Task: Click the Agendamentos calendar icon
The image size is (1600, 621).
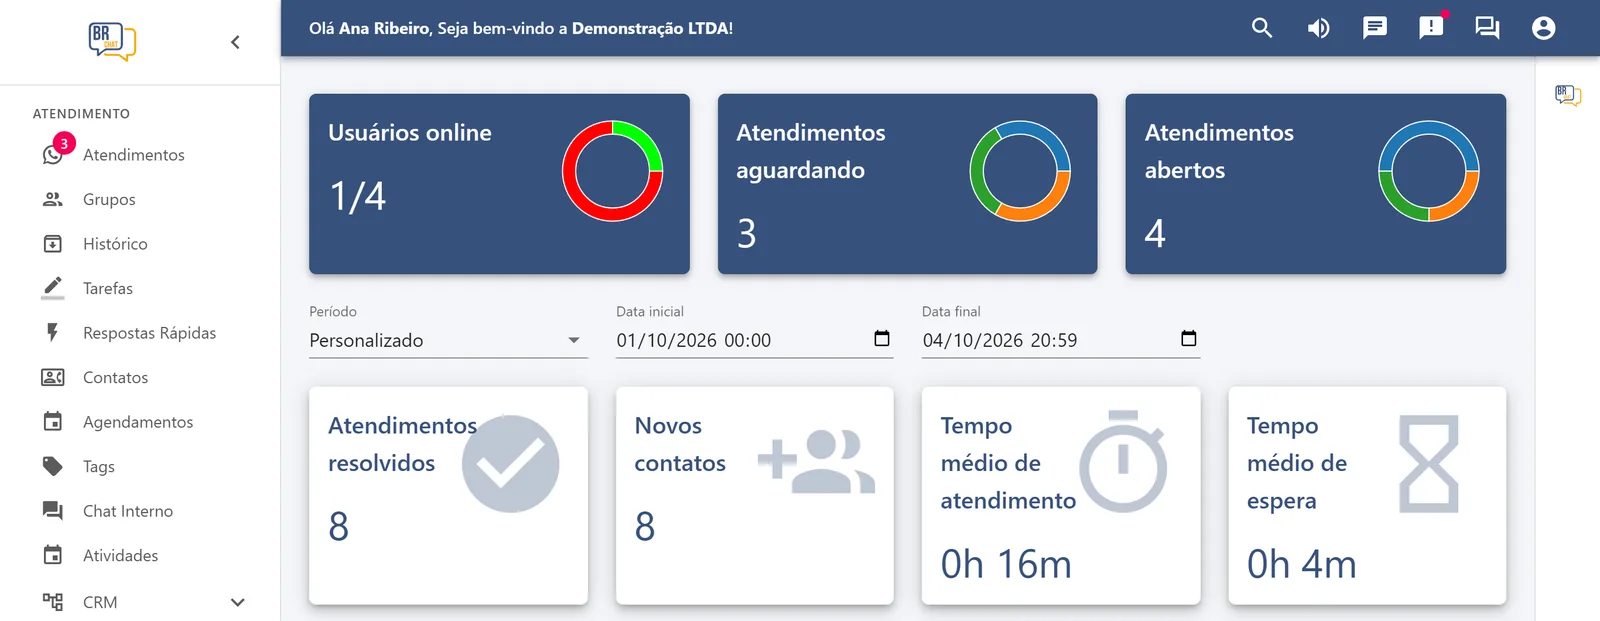Action: (53, 422)
